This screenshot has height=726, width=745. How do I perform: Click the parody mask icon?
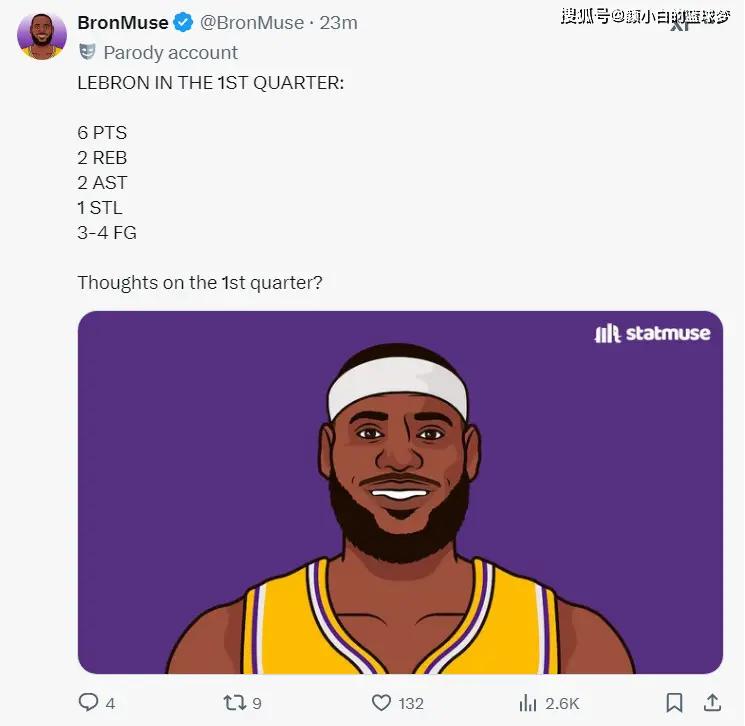coord(87,52)
